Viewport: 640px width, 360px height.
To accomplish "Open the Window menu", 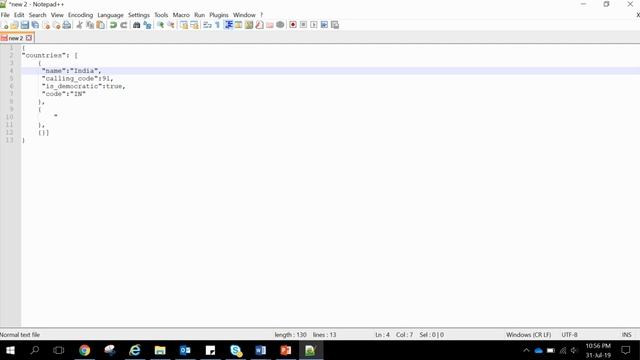I will pos(244,15).
